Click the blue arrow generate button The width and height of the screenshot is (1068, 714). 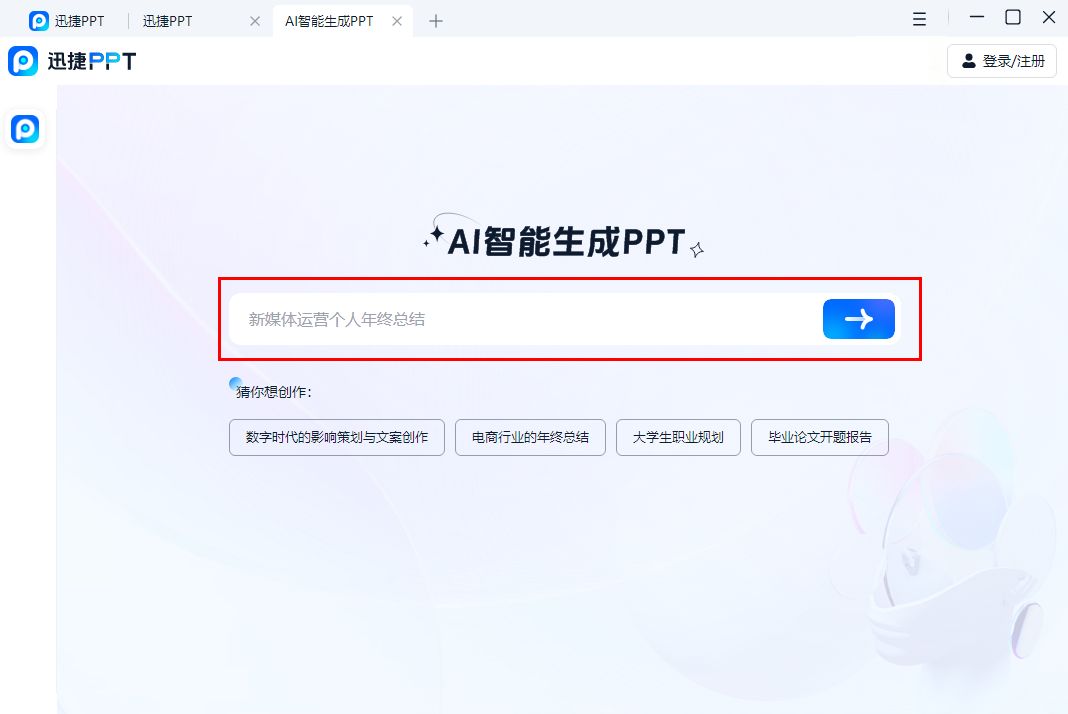tap(858, 319)
